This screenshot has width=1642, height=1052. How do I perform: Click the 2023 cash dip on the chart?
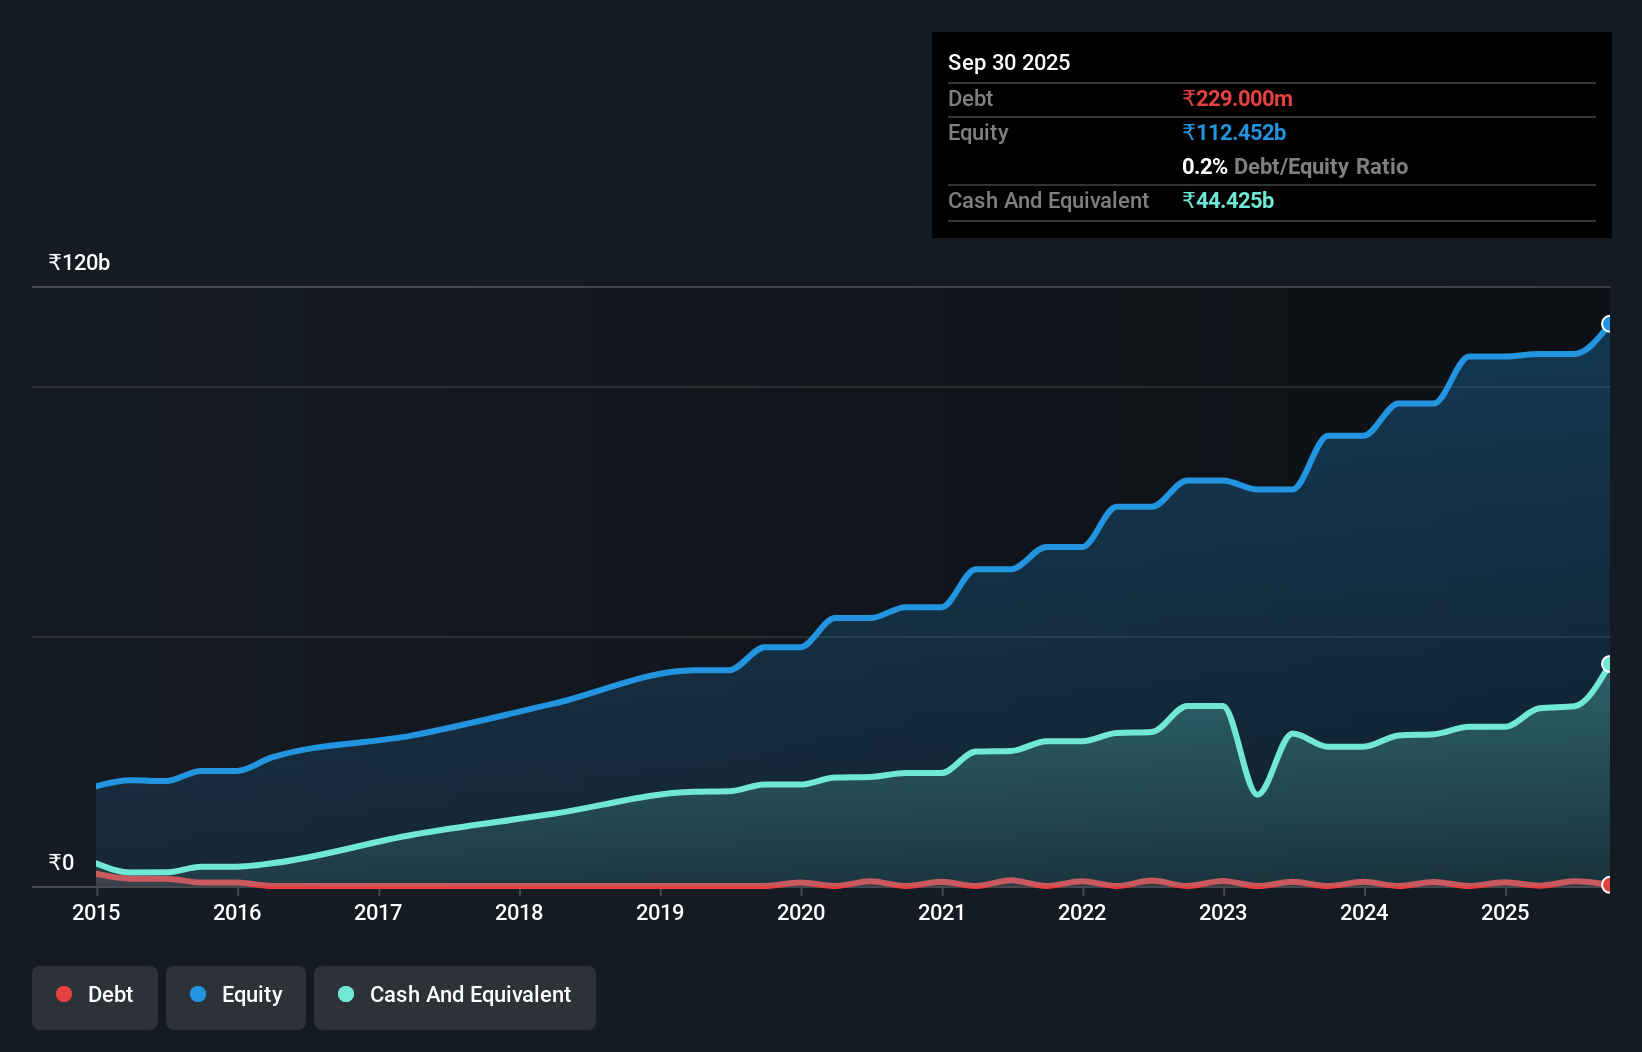[x=1256, y=795]
